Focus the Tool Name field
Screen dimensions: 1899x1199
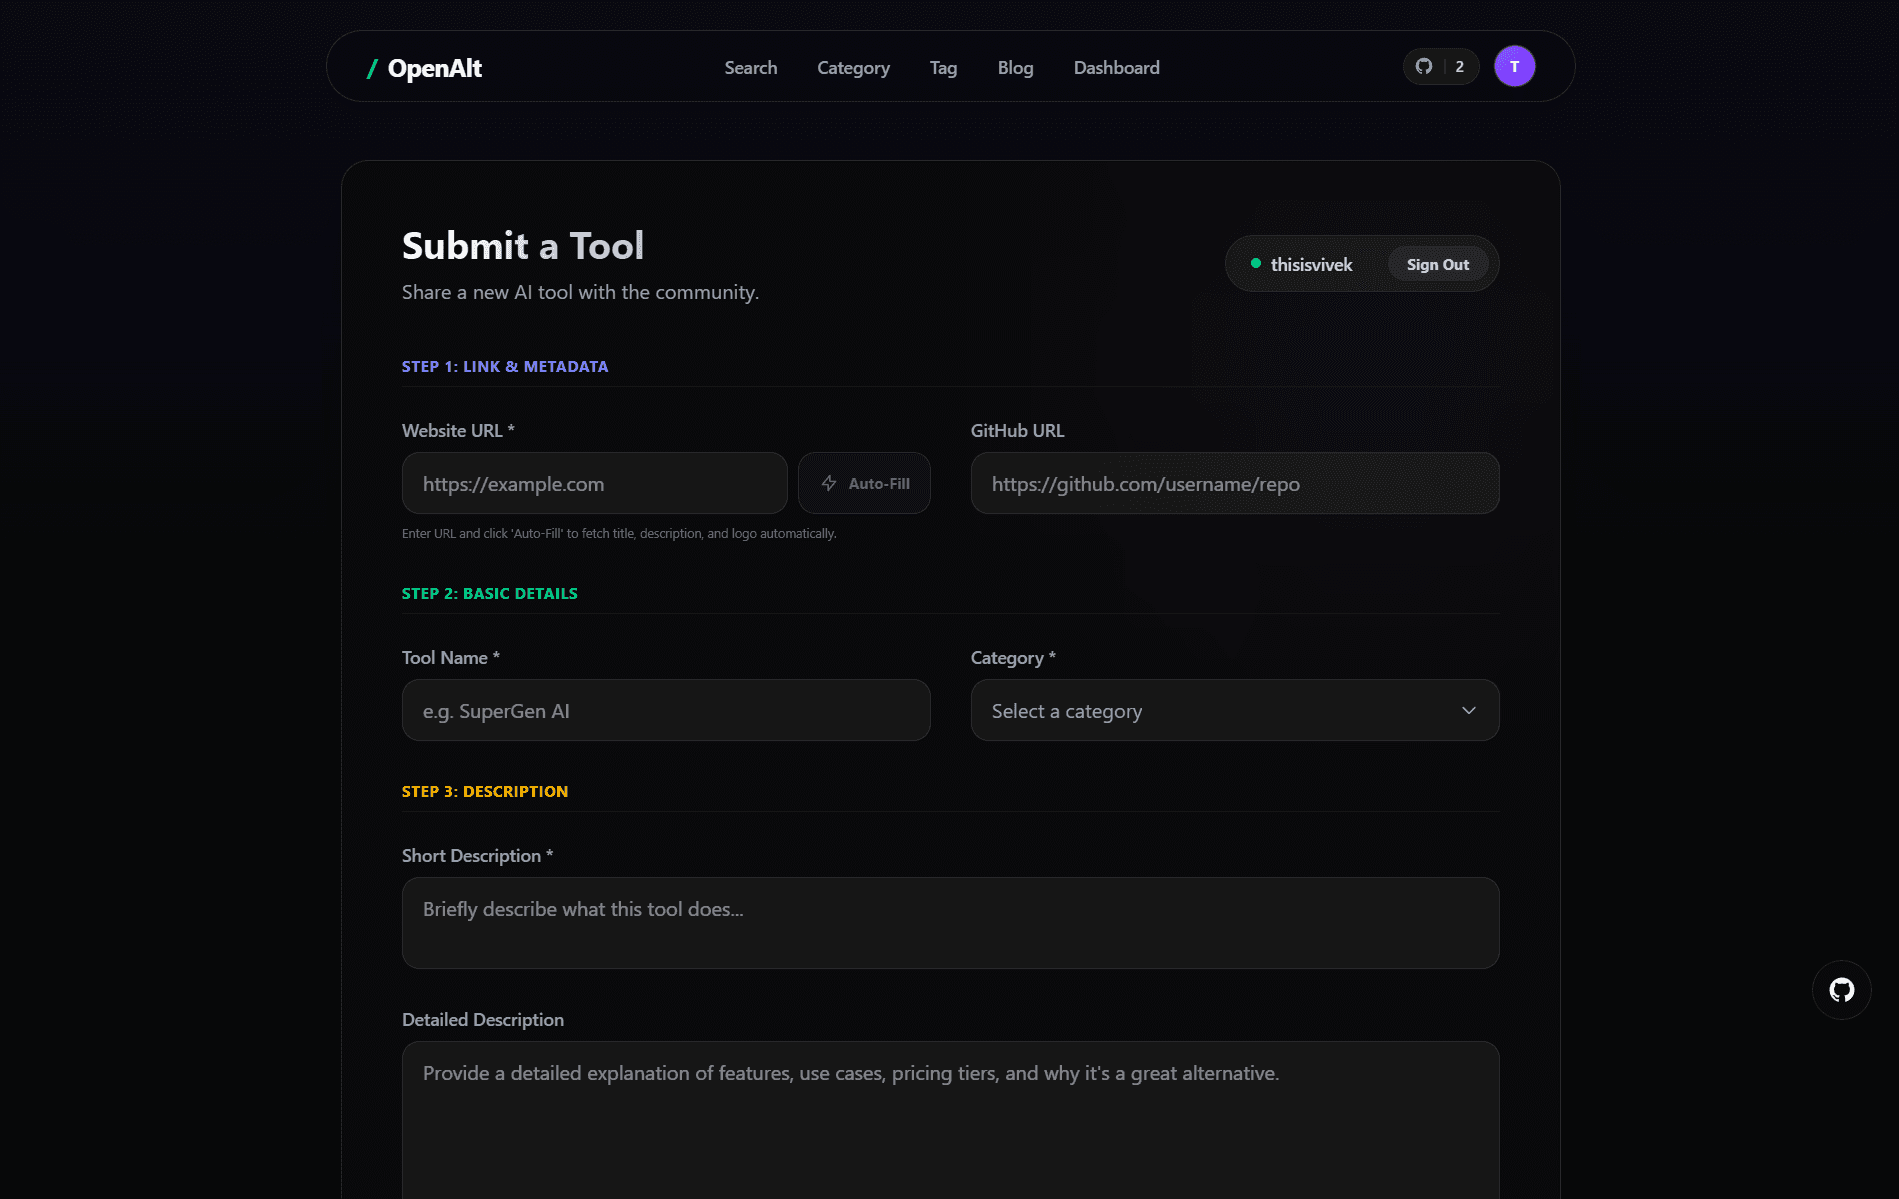click(665, 710)
